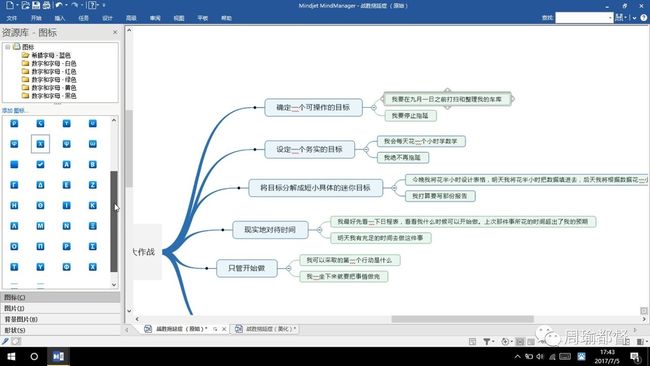The width and height of the screenshot is (650, 366).
Task: Select the blue Pi (Π) icon
Action: 40,246
